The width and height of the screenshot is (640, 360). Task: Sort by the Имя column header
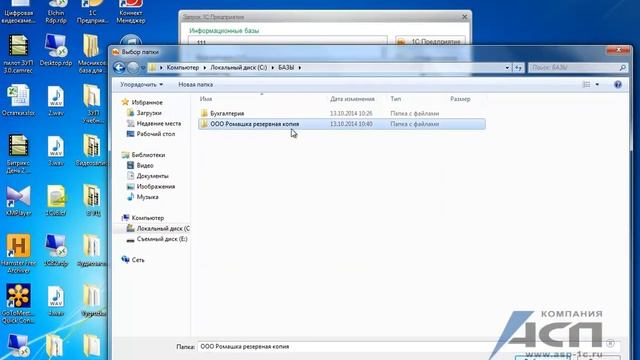point(206,99)
